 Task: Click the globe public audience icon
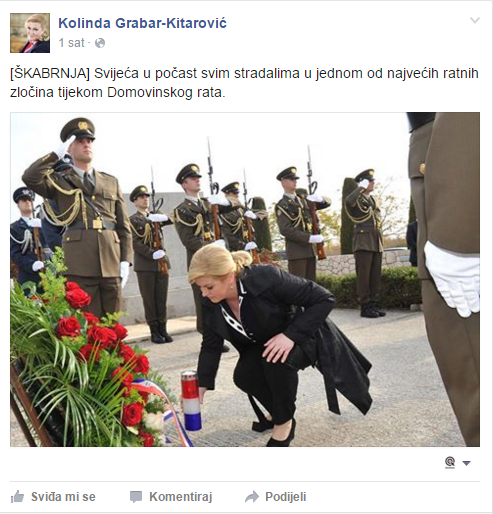pyautogui.click(x=100, y=43)
